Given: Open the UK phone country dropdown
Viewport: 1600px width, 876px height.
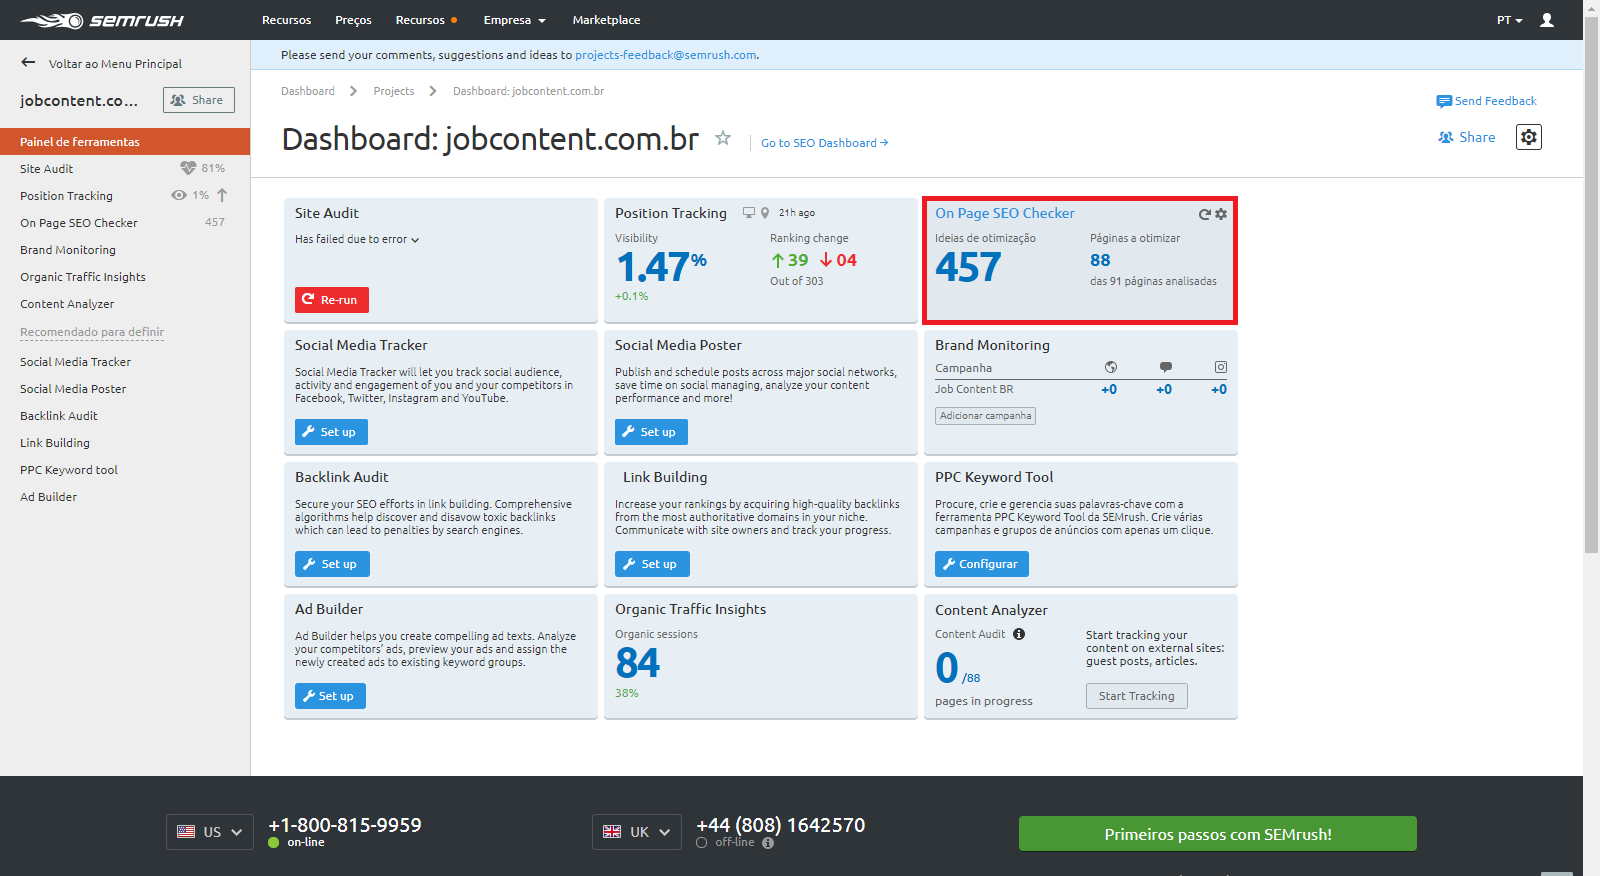Looking at the screenshot, I should coord(637,832).
